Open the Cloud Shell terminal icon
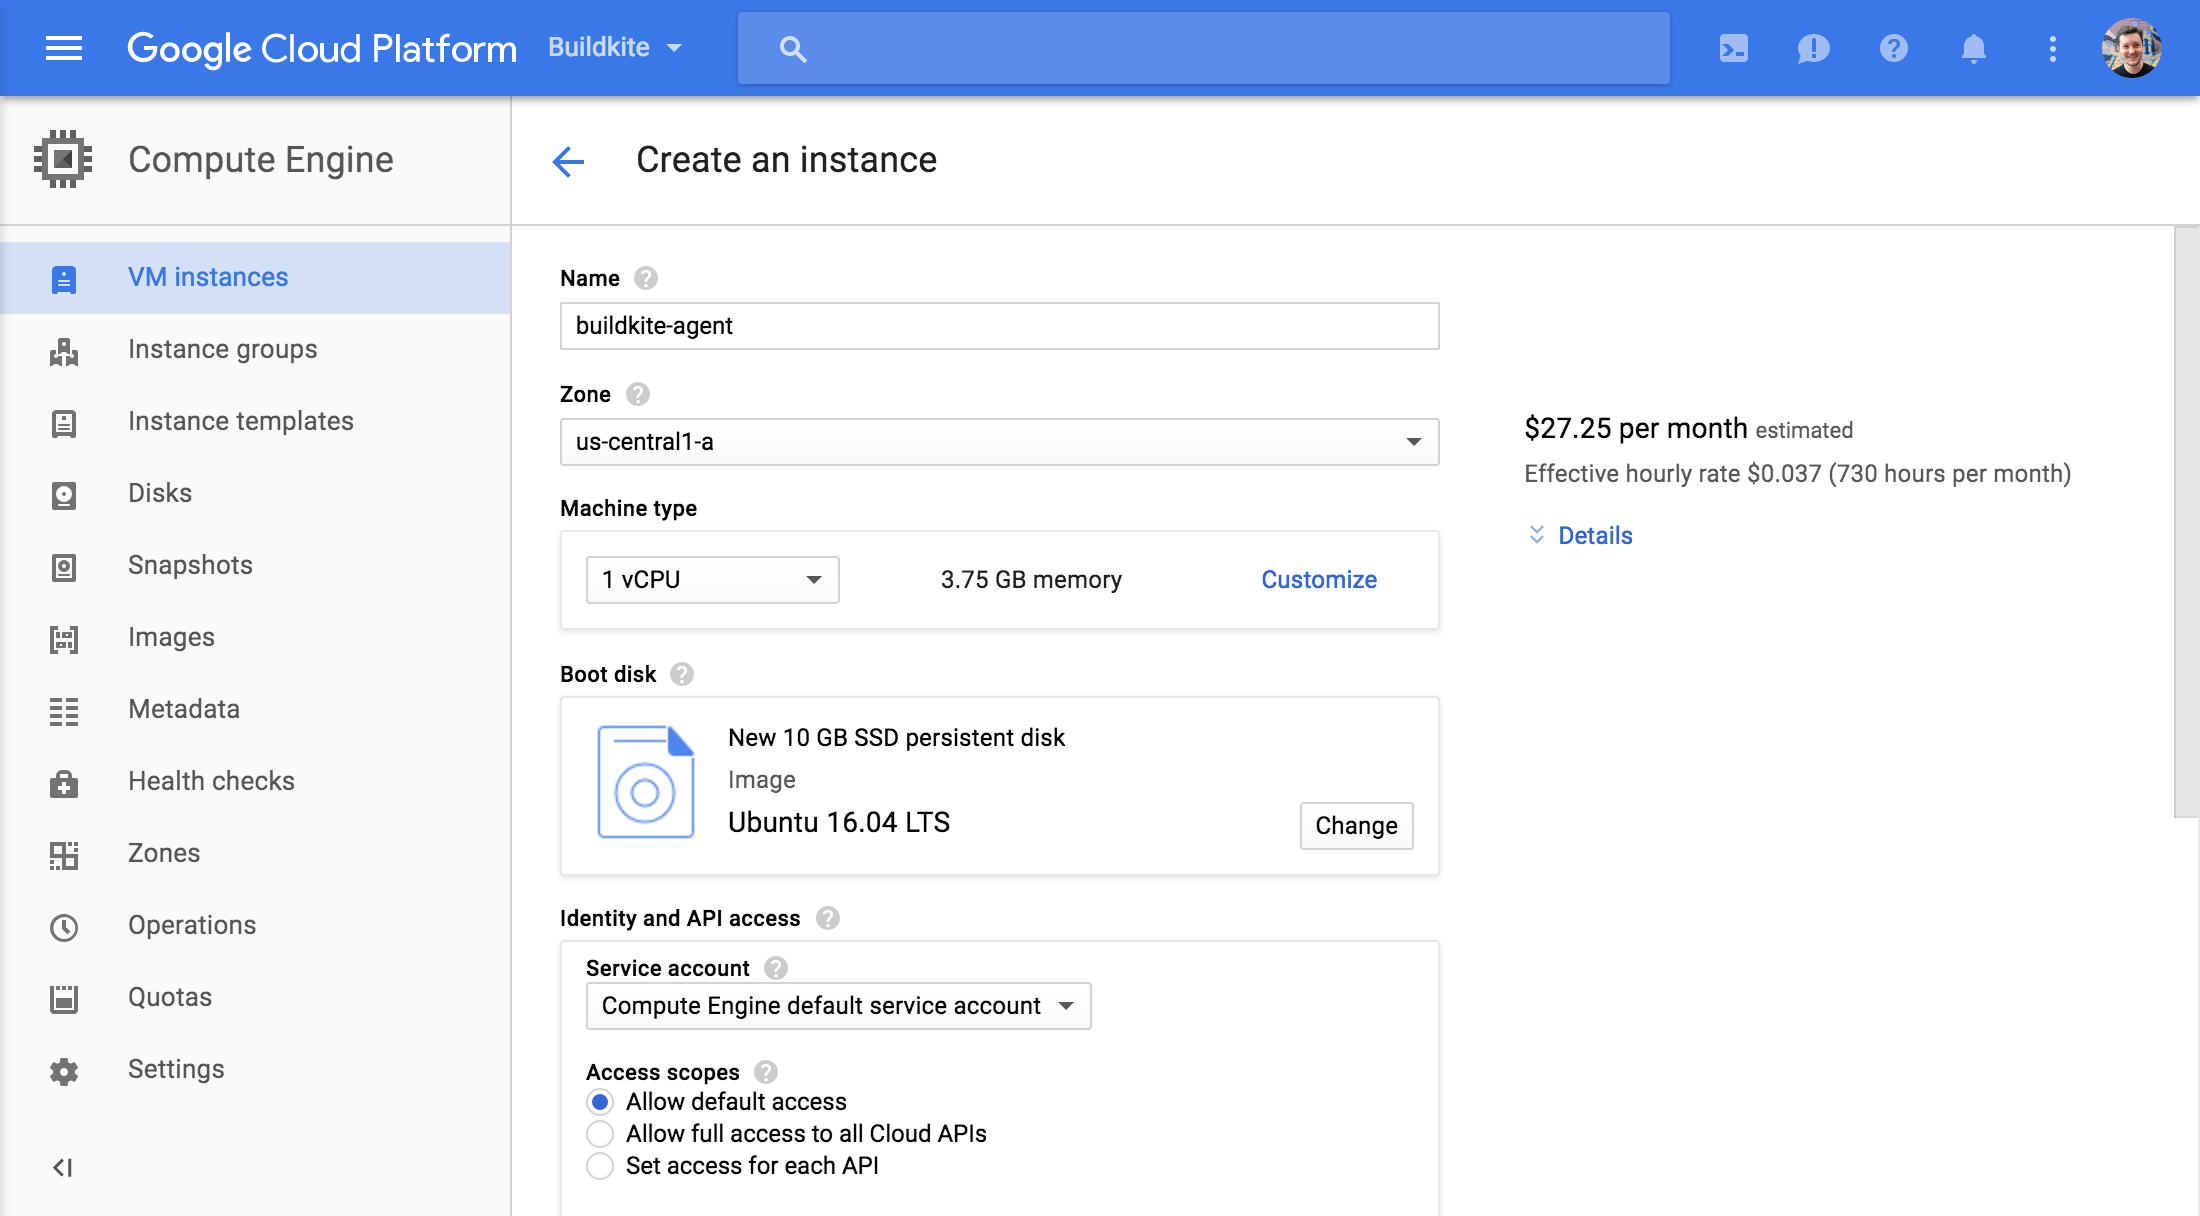The width and height of the screenshot is (2200, 1216). [1733, 47]
